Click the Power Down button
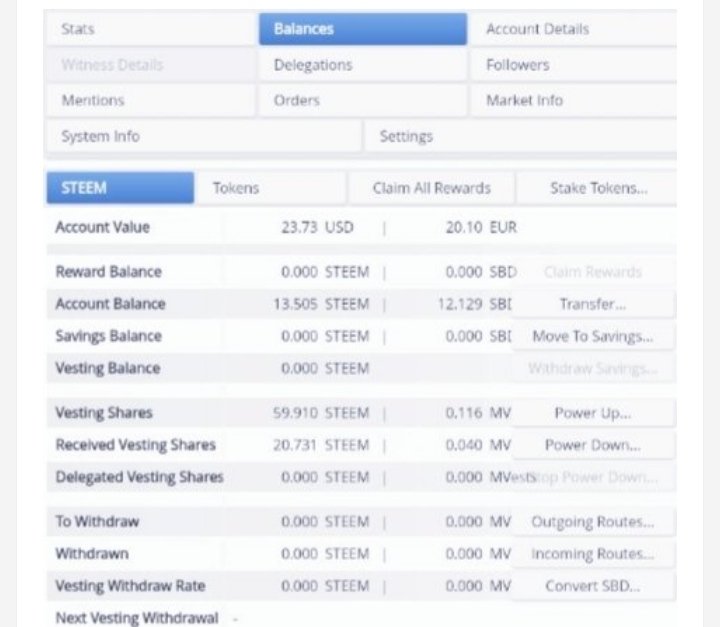 click(593, 445)
